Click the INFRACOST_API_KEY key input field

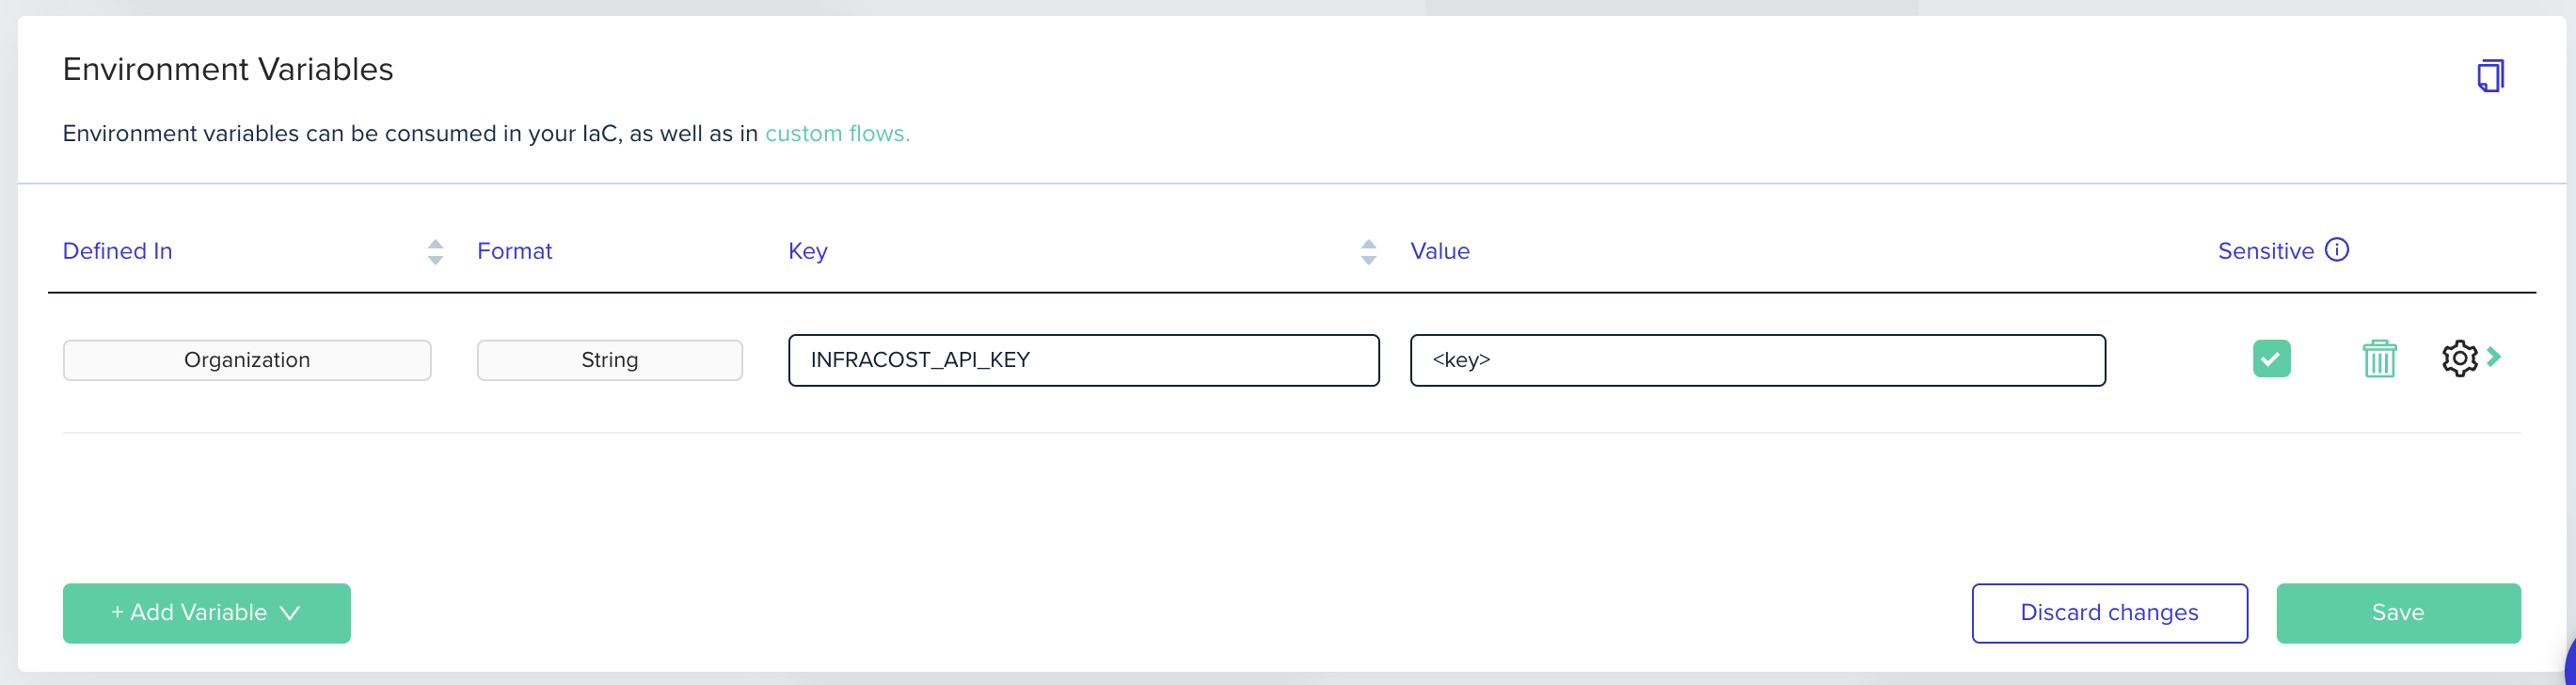[1083, 360]
